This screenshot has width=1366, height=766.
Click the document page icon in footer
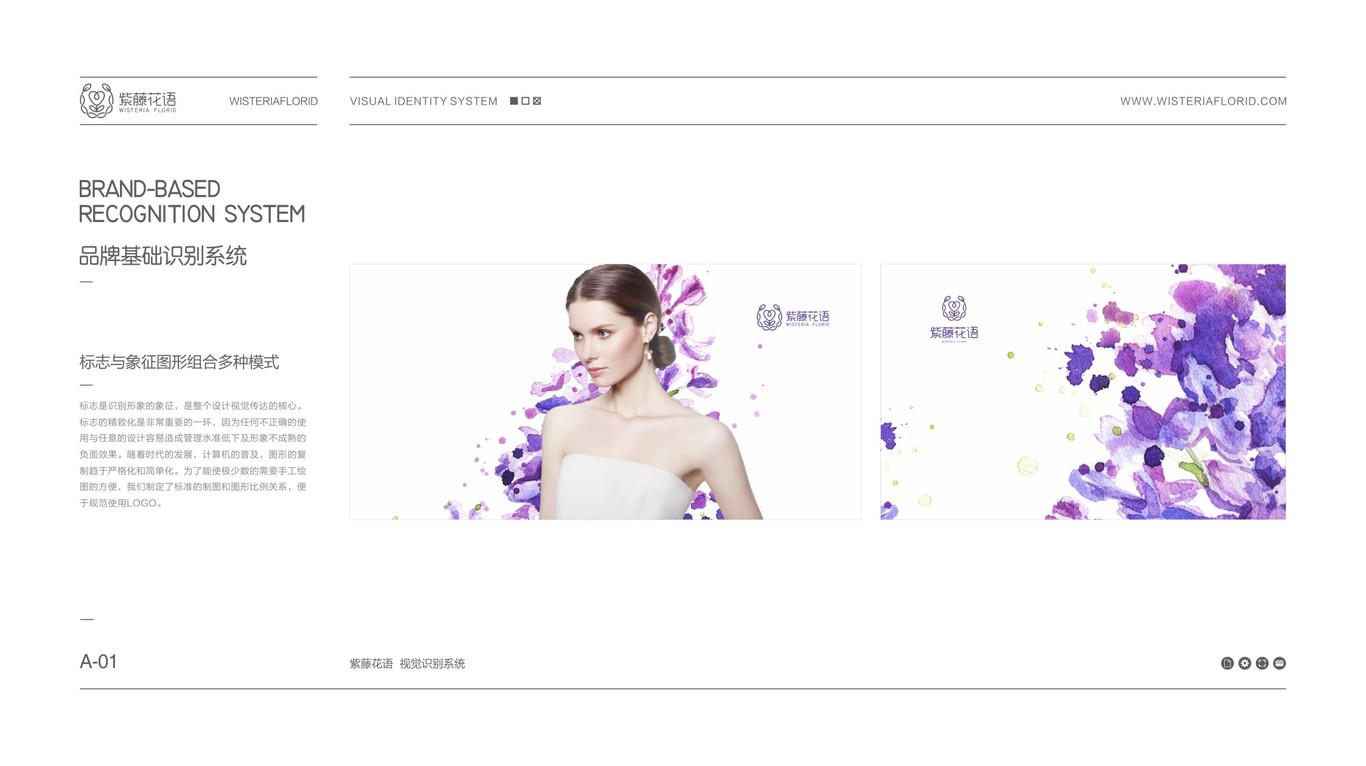click(x=1227, y=663)
